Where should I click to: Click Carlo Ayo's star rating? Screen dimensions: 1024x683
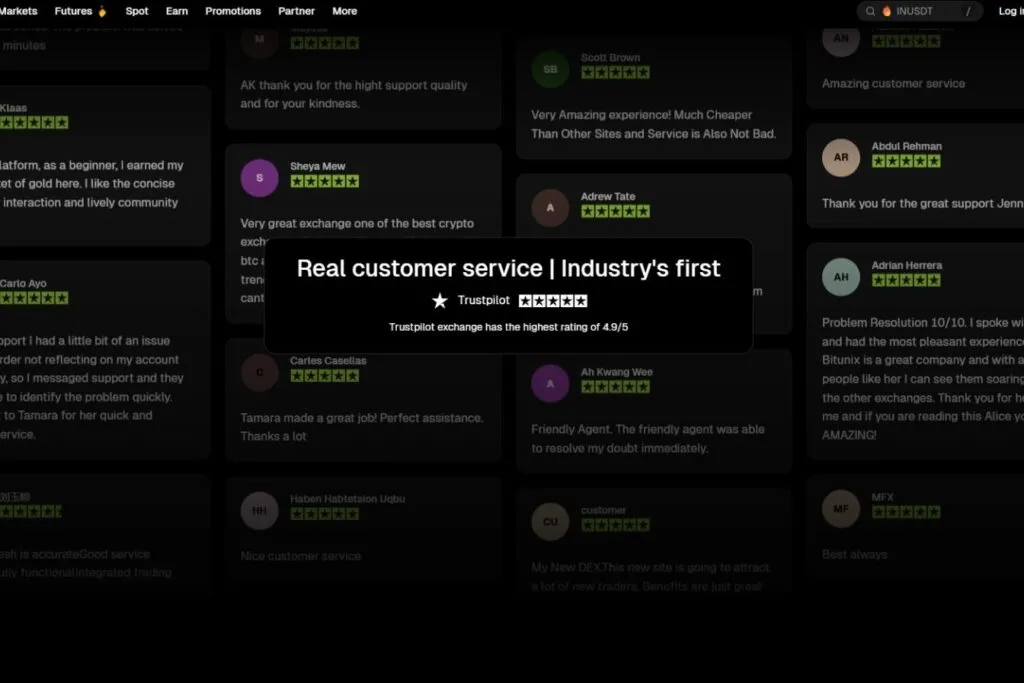34,298
